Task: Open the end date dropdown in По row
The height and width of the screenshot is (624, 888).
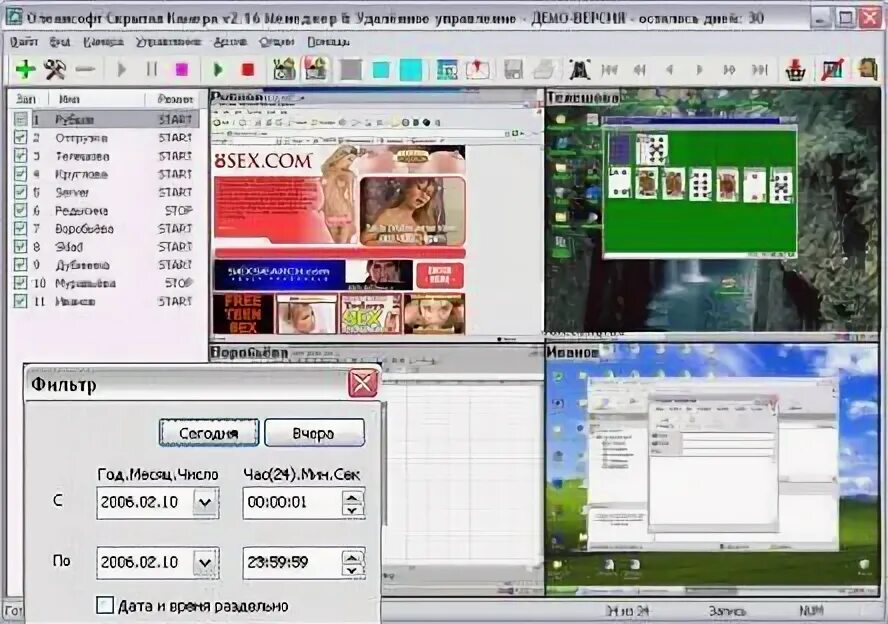Action: tap(205, 562)
